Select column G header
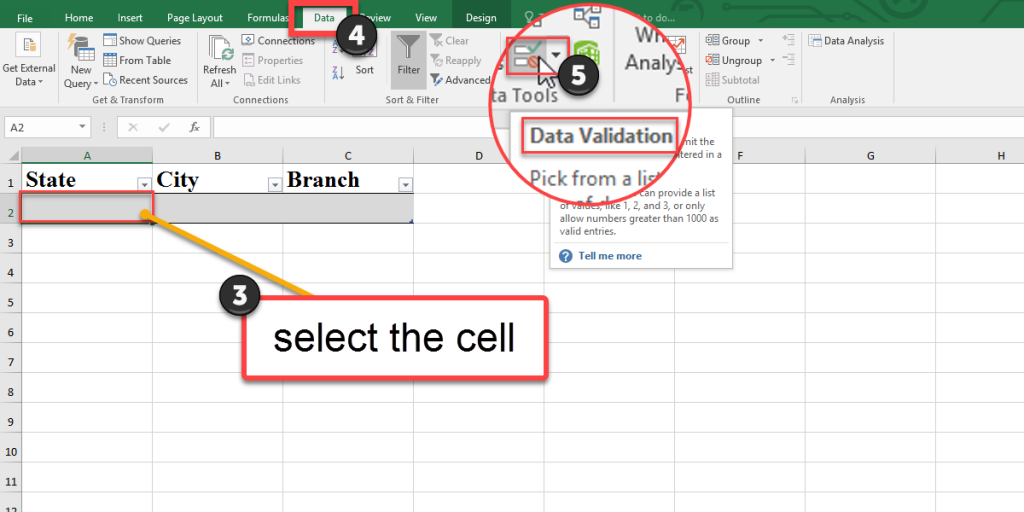 (x=871, y=155)
